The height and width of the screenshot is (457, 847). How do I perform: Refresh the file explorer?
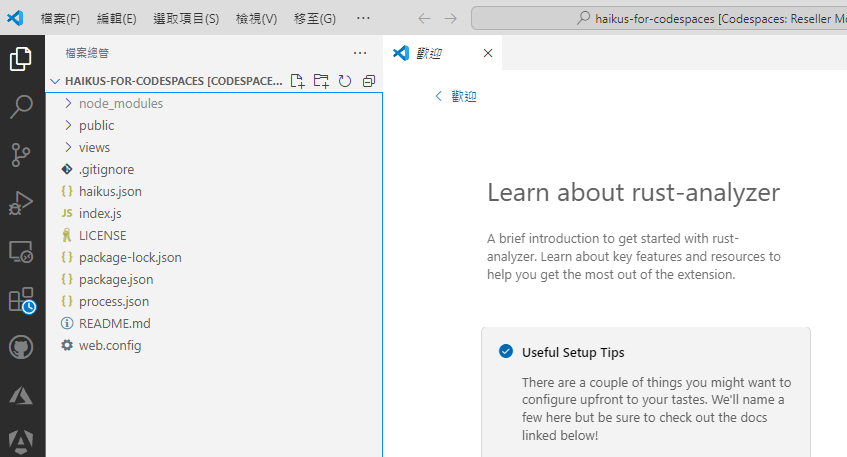click(x=345, y=81)
